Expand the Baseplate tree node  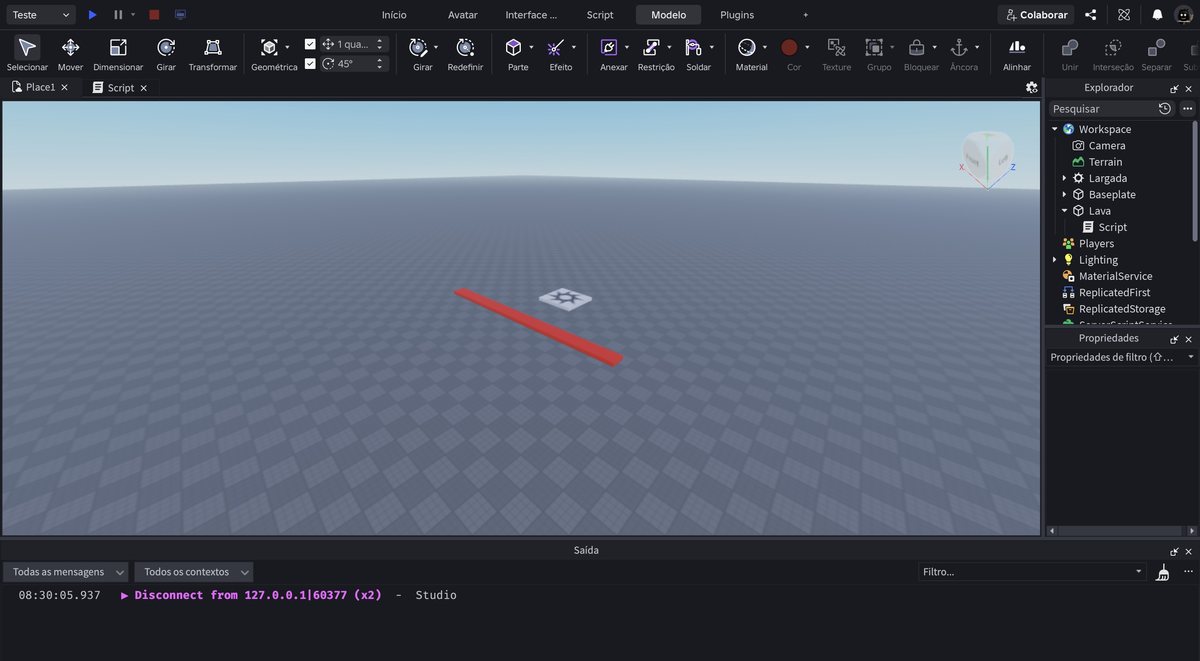[1064, 194]
